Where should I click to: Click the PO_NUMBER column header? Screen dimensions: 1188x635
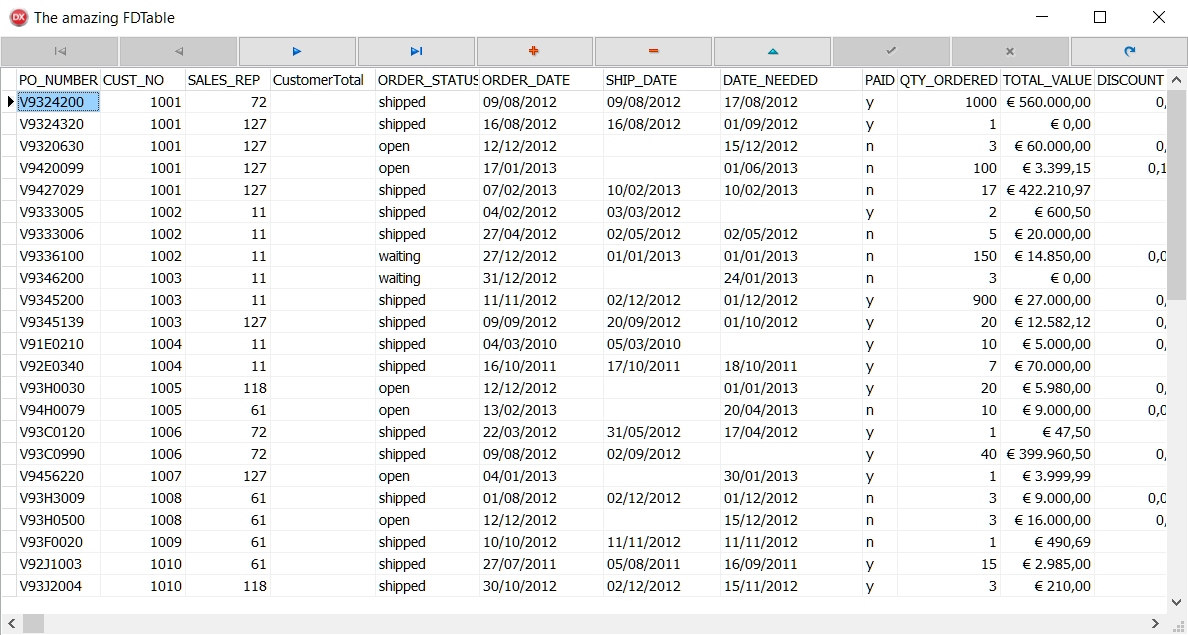(58, 80)
